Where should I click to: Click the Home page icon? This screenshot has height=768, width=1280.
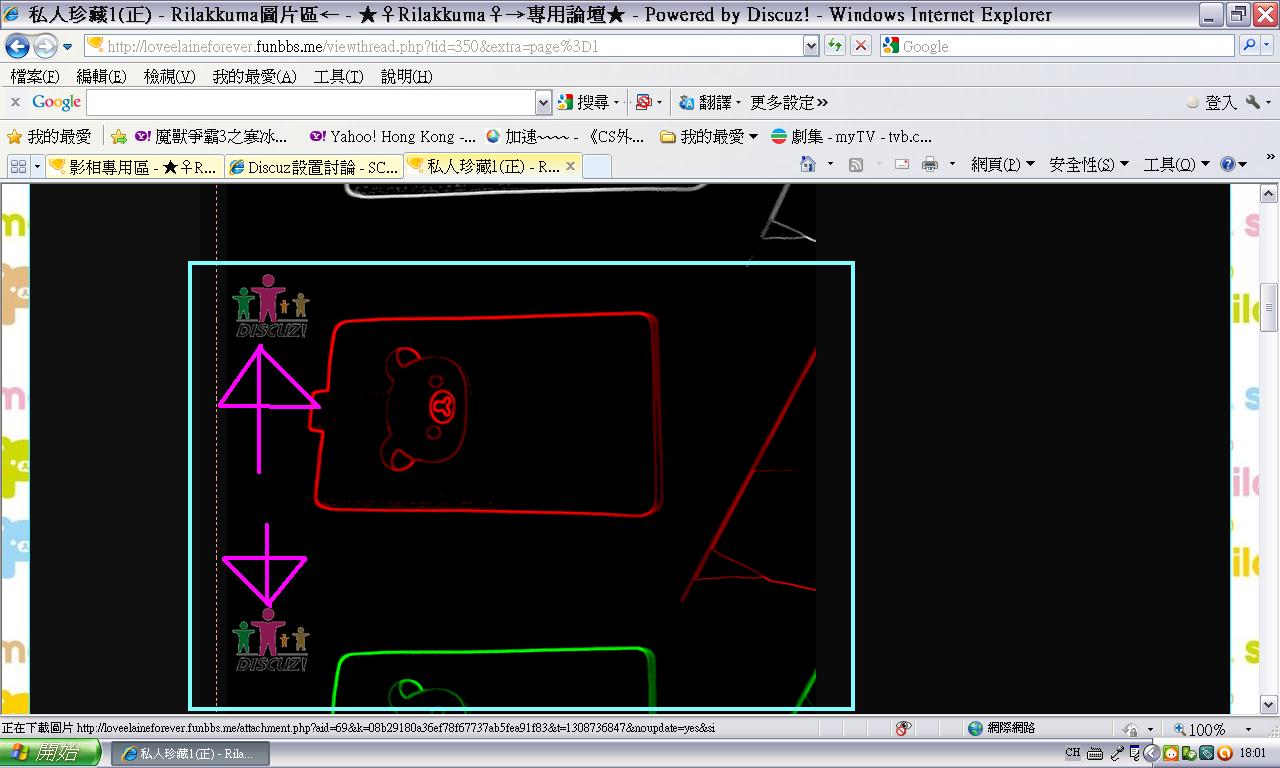808,164
